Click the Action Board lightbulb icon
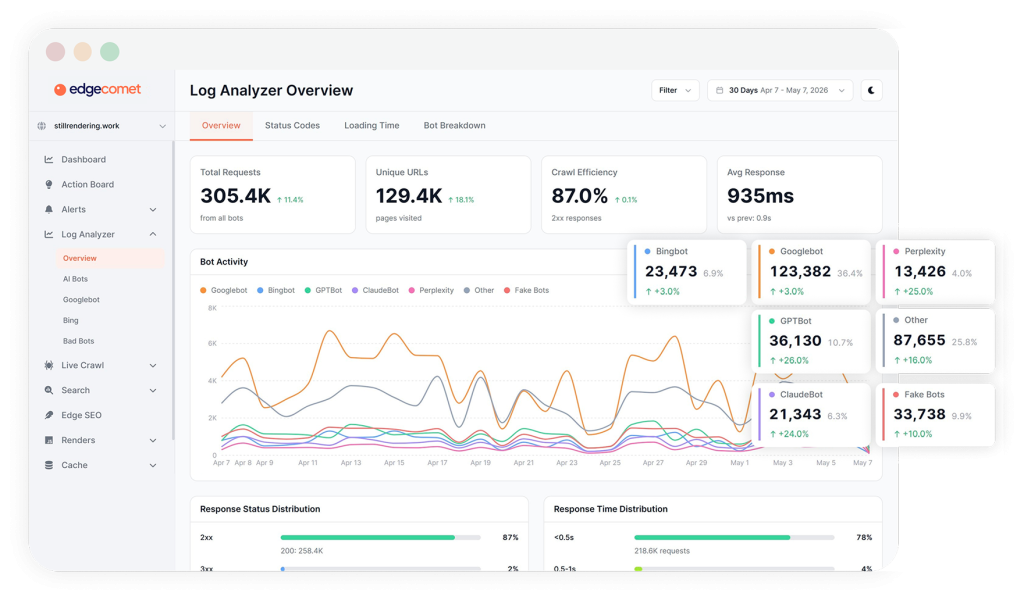 pos(49,185)
